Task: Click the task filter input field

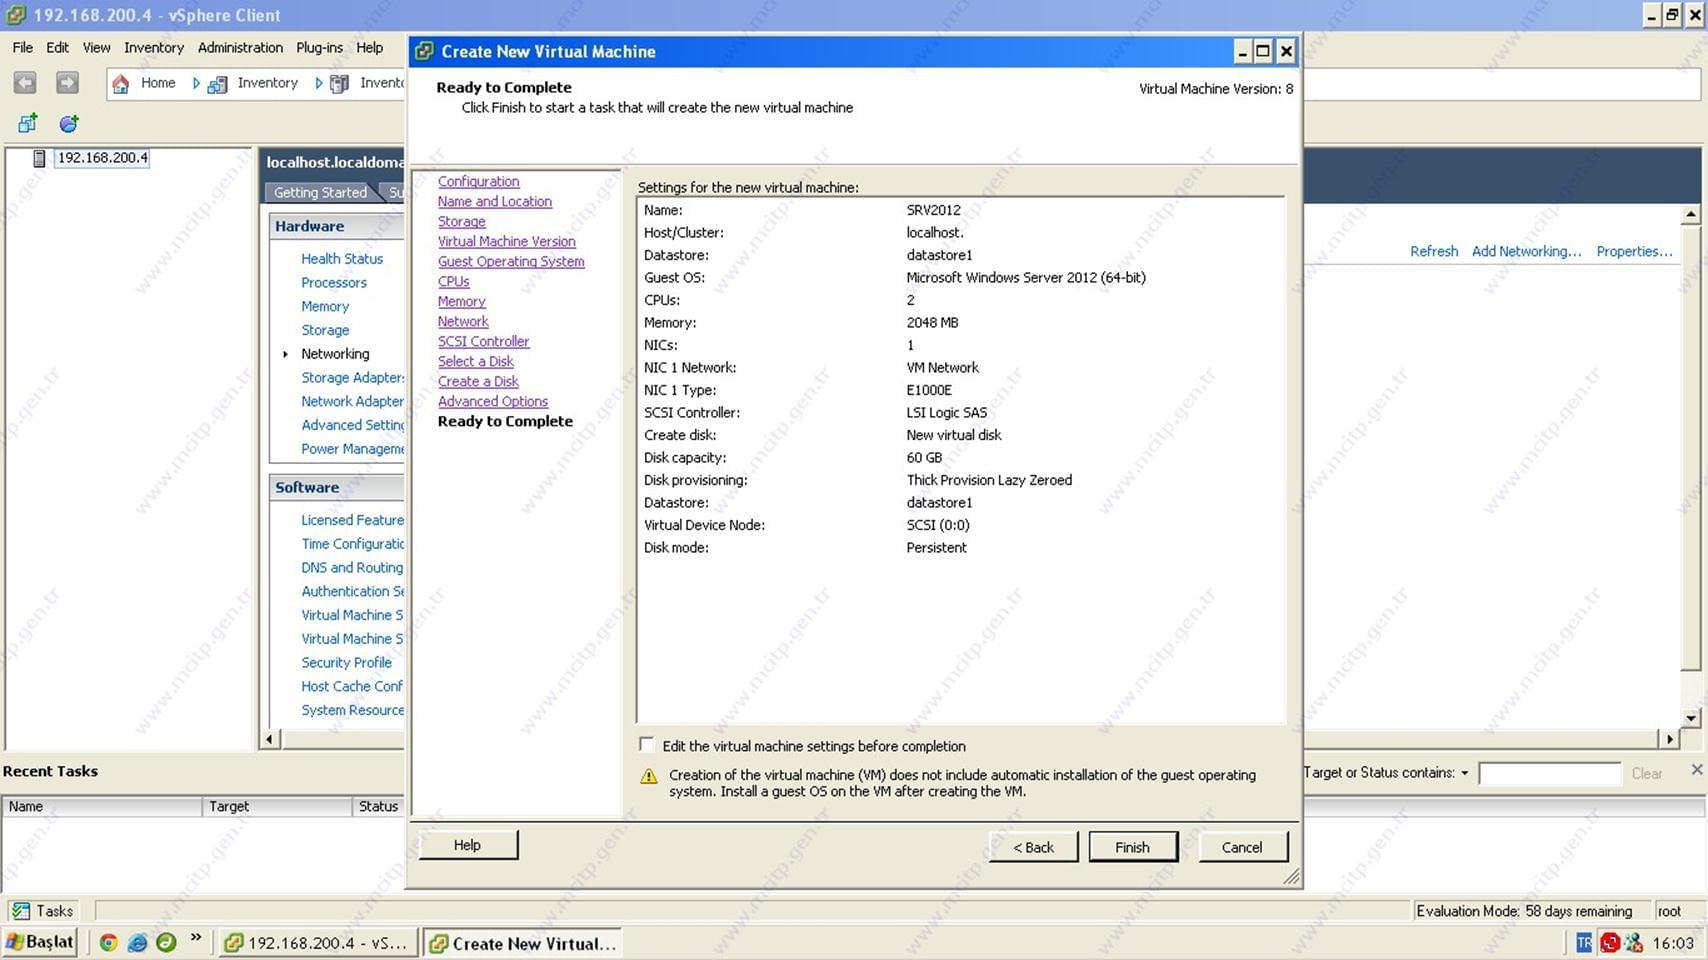Action: coord(1549,773)
